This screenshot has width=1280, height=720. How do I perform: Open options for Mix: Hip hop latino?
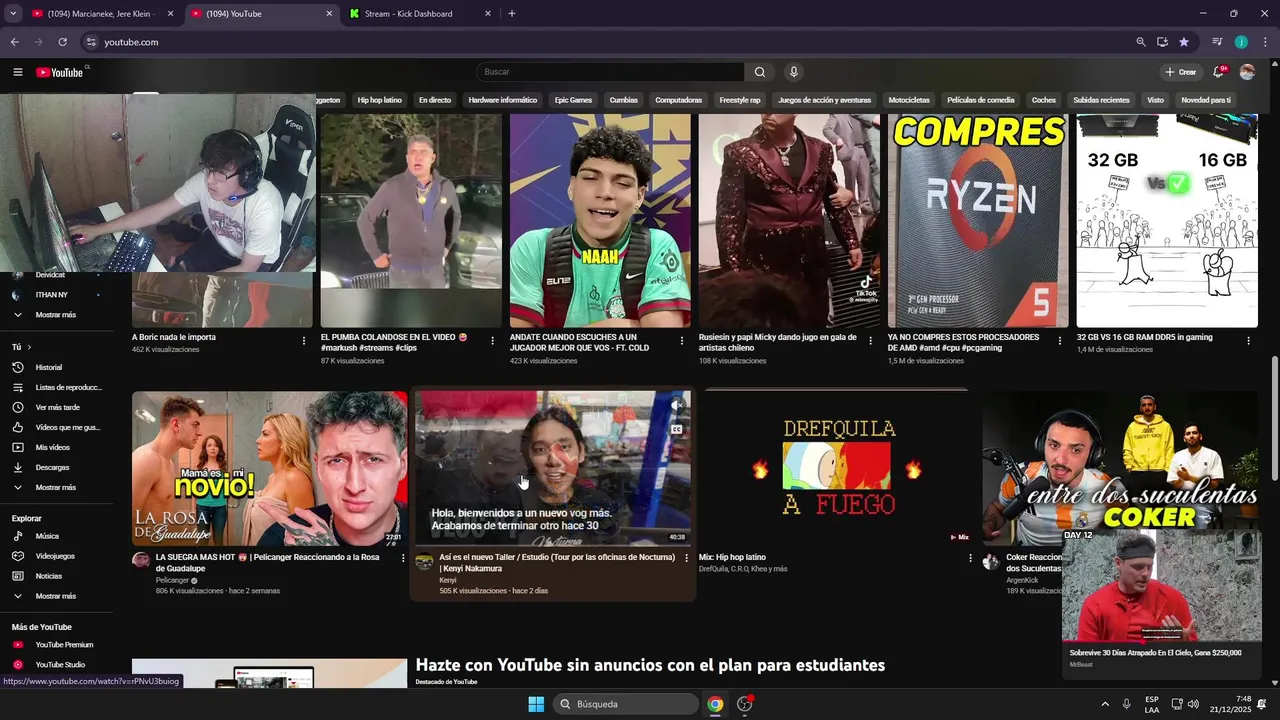tap(970, 558)
